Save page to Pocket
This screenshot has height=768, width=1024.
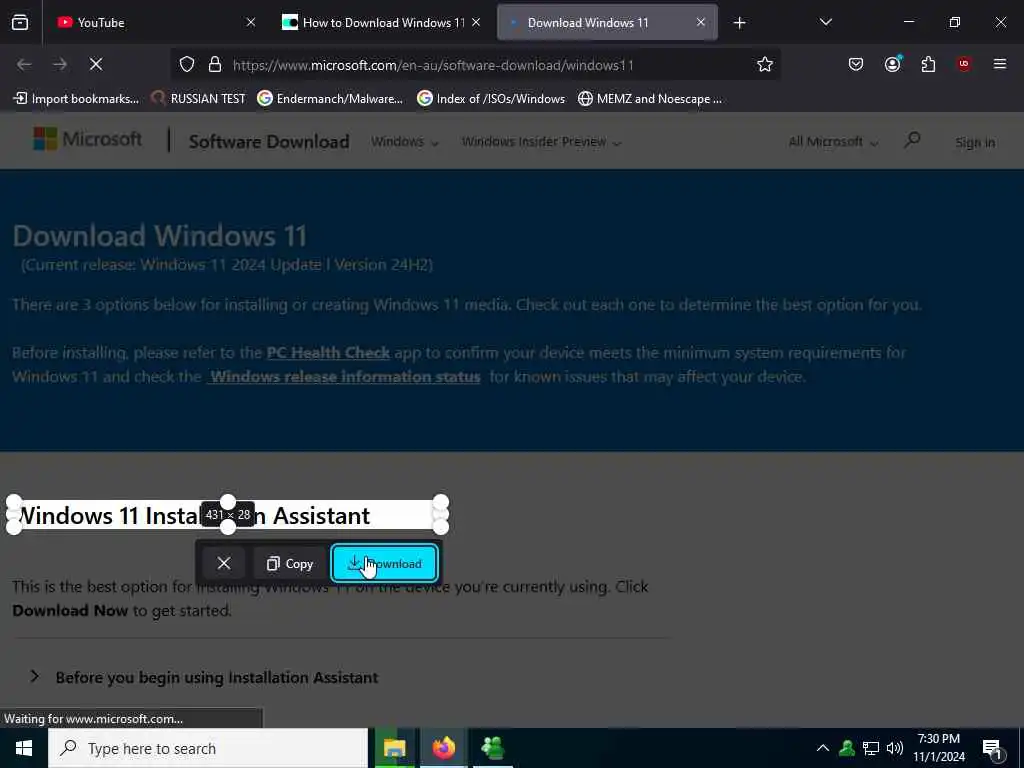click(856, 64)
